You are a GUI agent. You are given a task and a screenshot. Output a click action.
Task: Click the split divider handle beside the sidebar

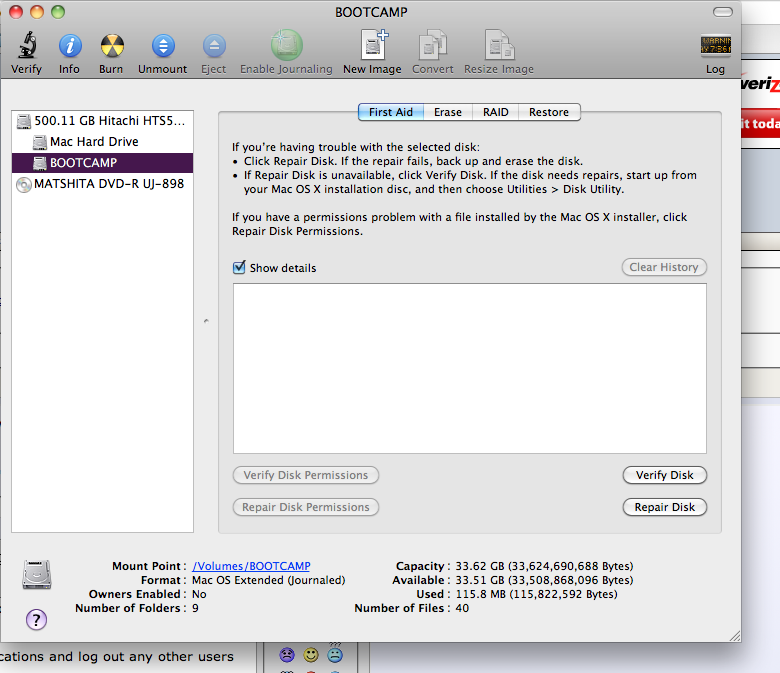(x=206, y=321)
